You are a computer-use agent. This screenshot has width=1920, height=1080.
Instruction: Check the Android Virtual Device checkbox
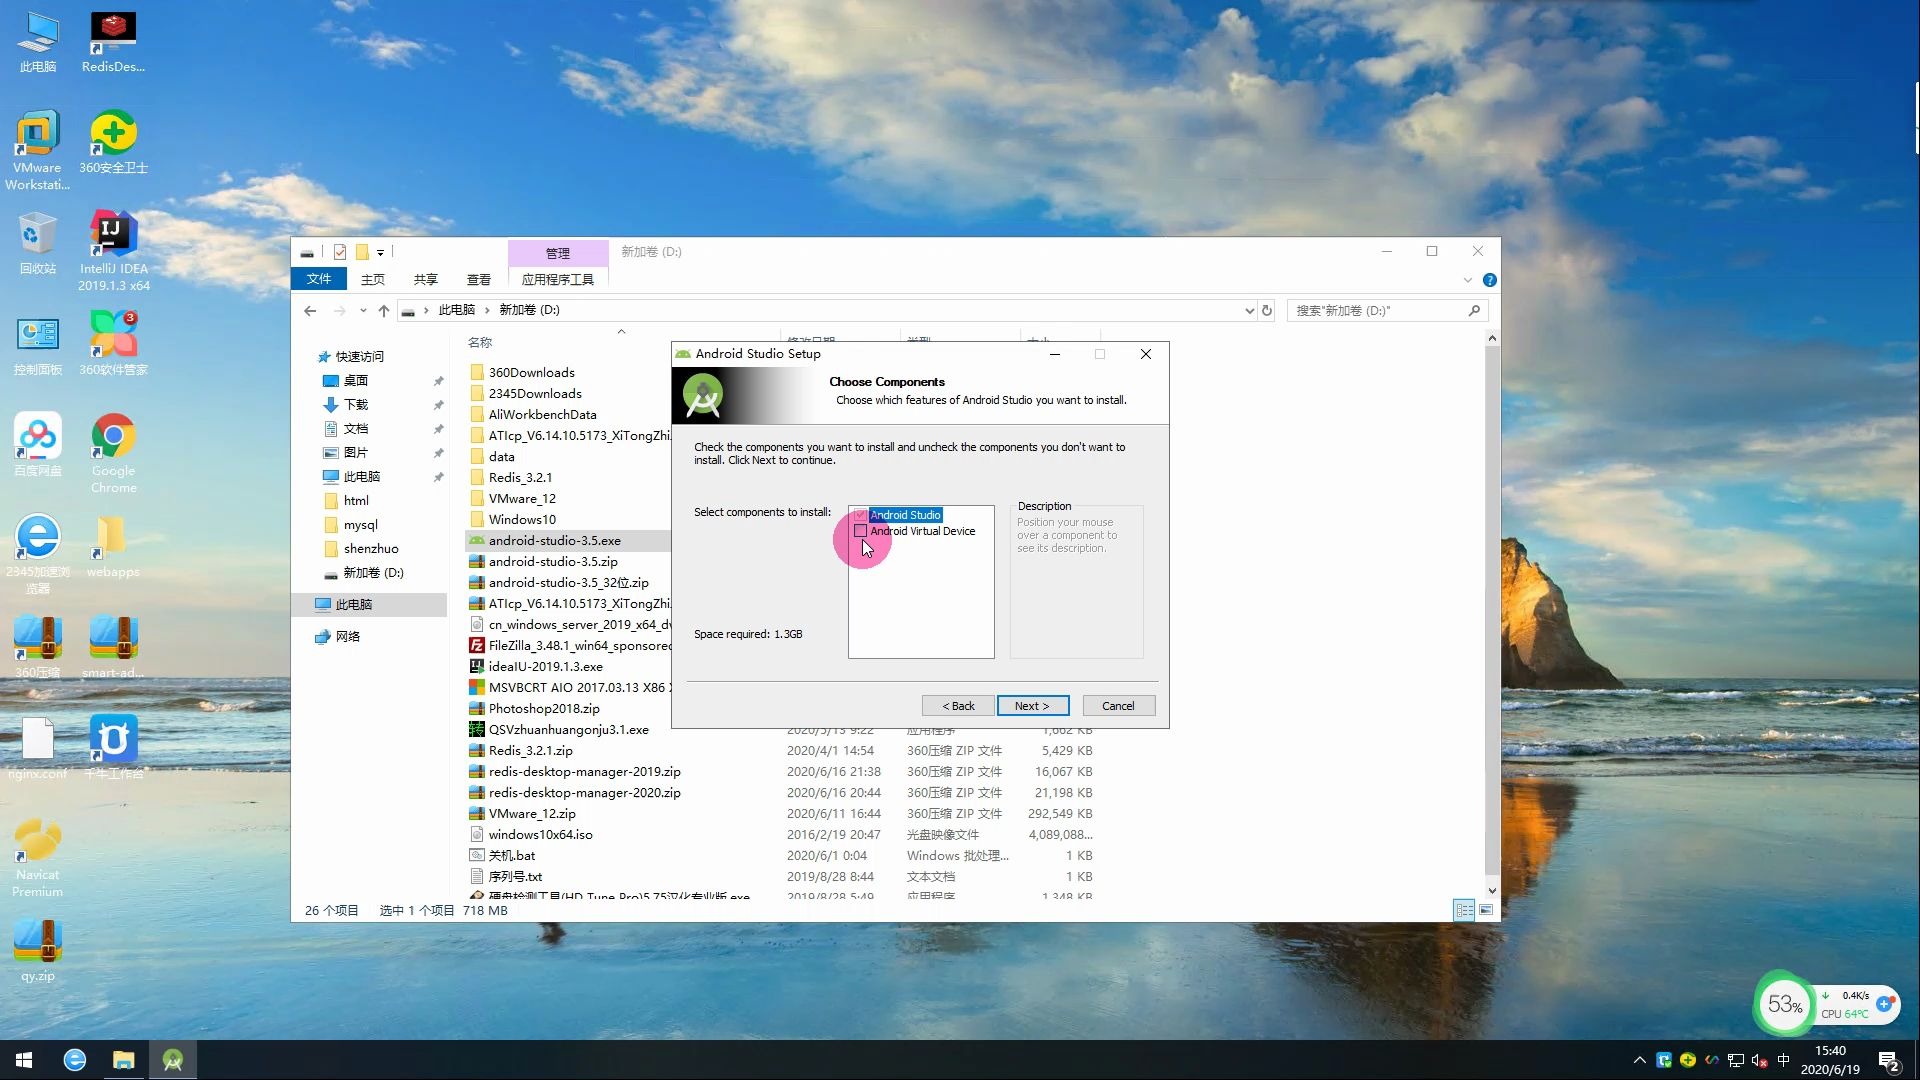coord(860,531)
